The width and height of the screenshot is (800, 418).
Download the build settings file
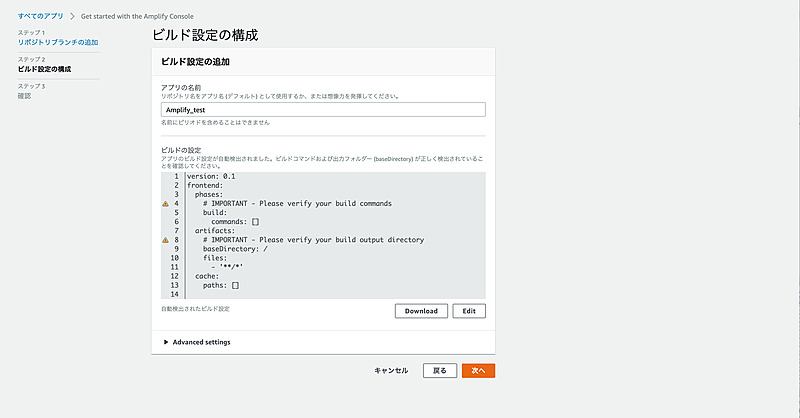421,311
